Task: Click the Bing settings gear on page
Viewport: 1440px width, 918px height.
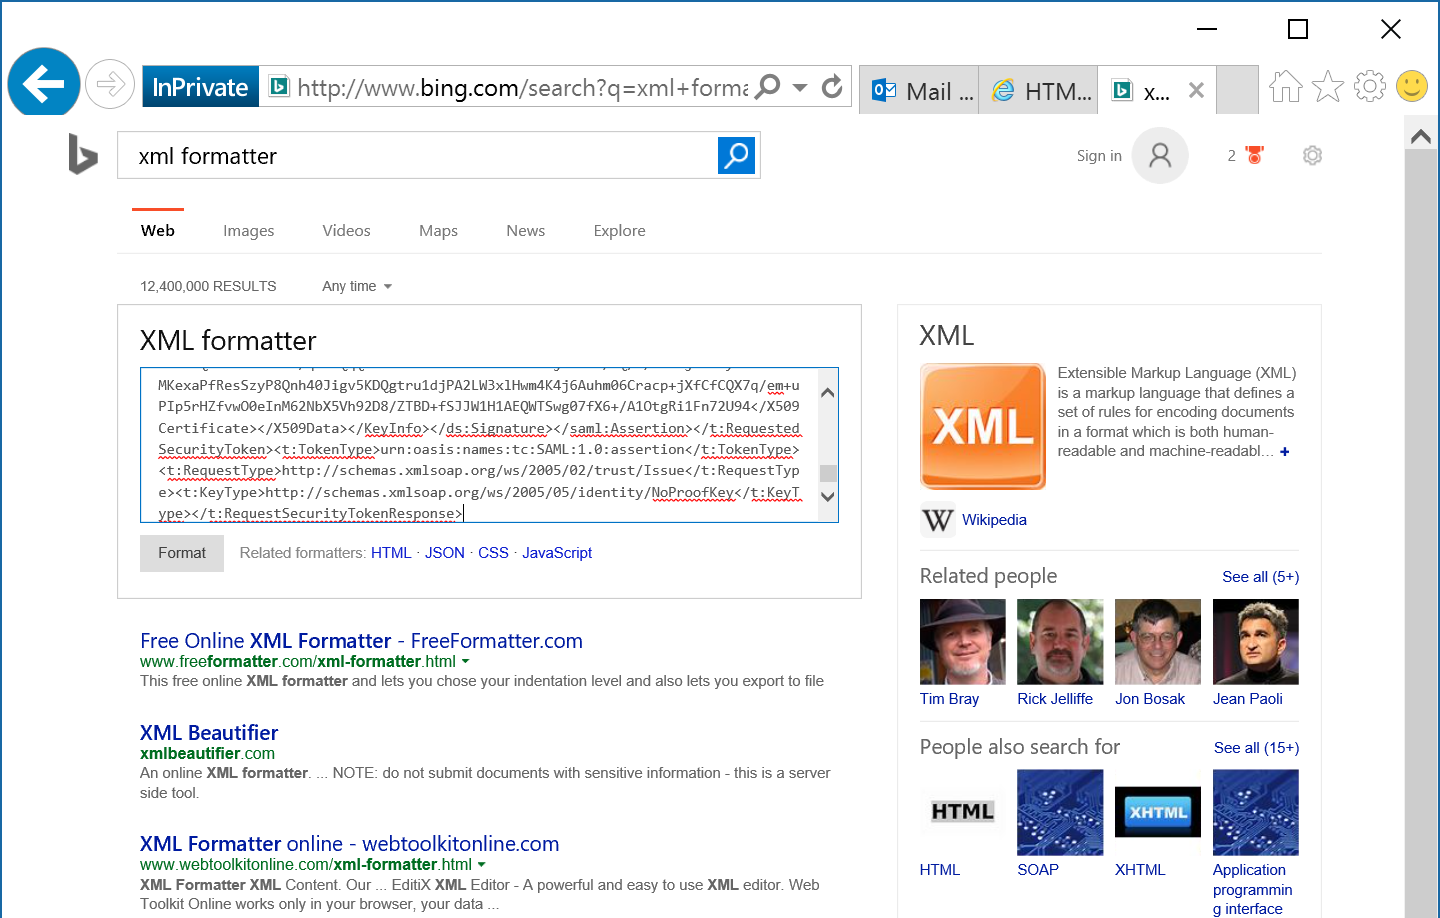Action: coord(1312,155)
